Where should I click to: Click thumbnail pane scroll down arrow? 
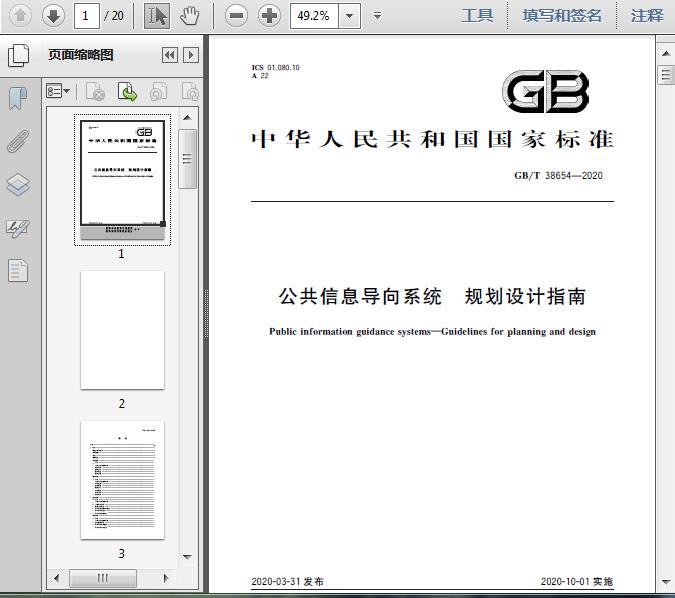coord(187,556)
